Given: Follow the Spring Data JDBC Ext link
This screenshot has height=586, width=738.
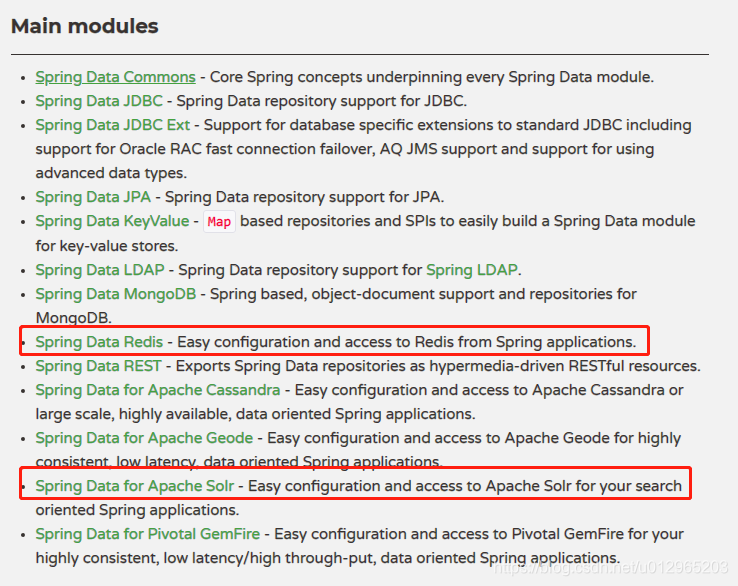Looking at the screenshot, I should (x=112, y=125).
